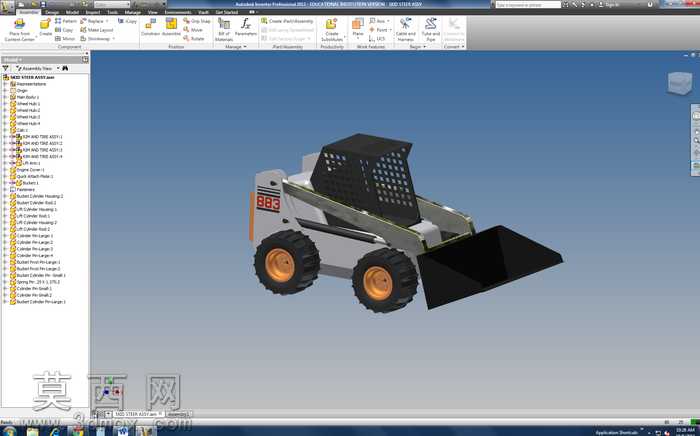
Task: Click the Shrinkwrap tool
Action: click(97, 39)
